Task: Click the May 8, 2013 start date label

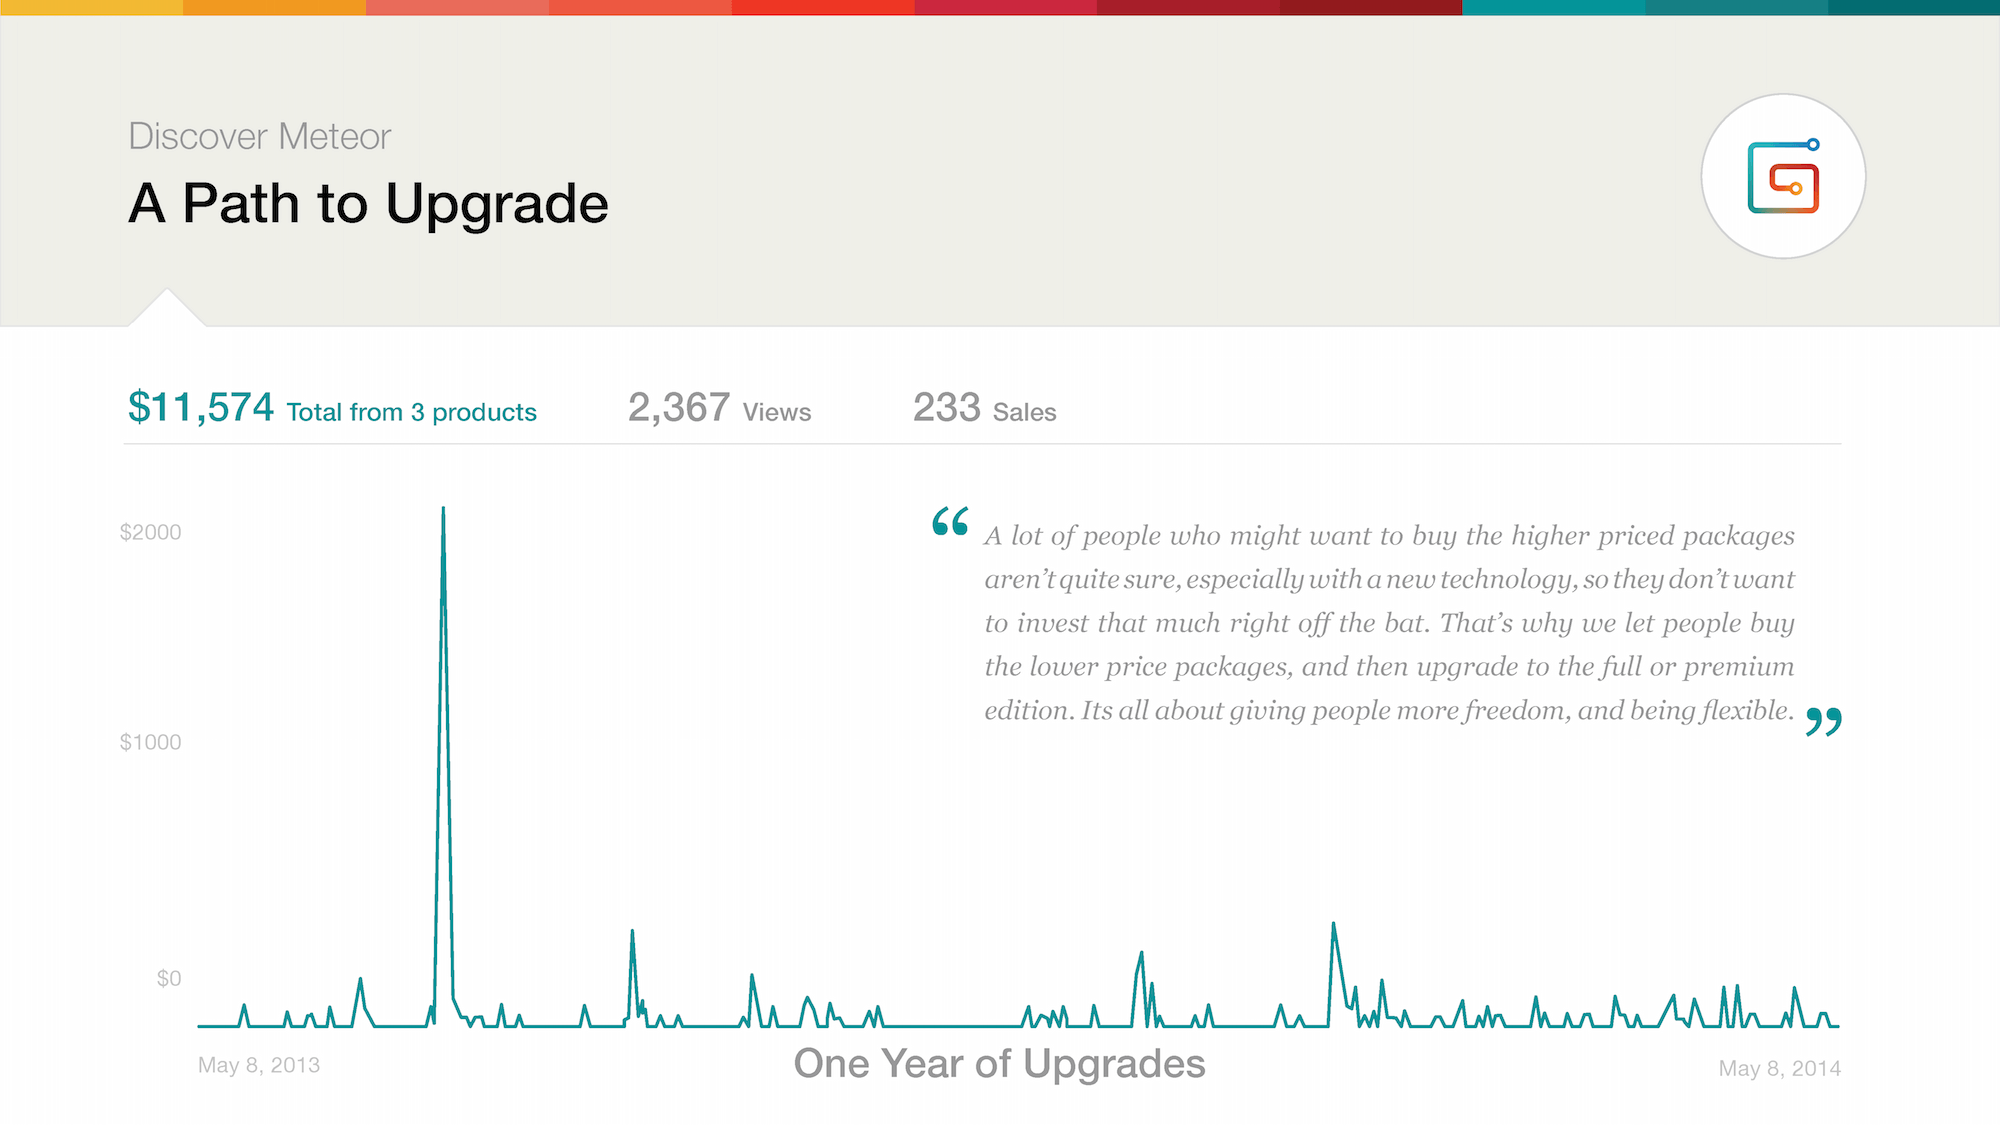Action: pos(259,1065)
